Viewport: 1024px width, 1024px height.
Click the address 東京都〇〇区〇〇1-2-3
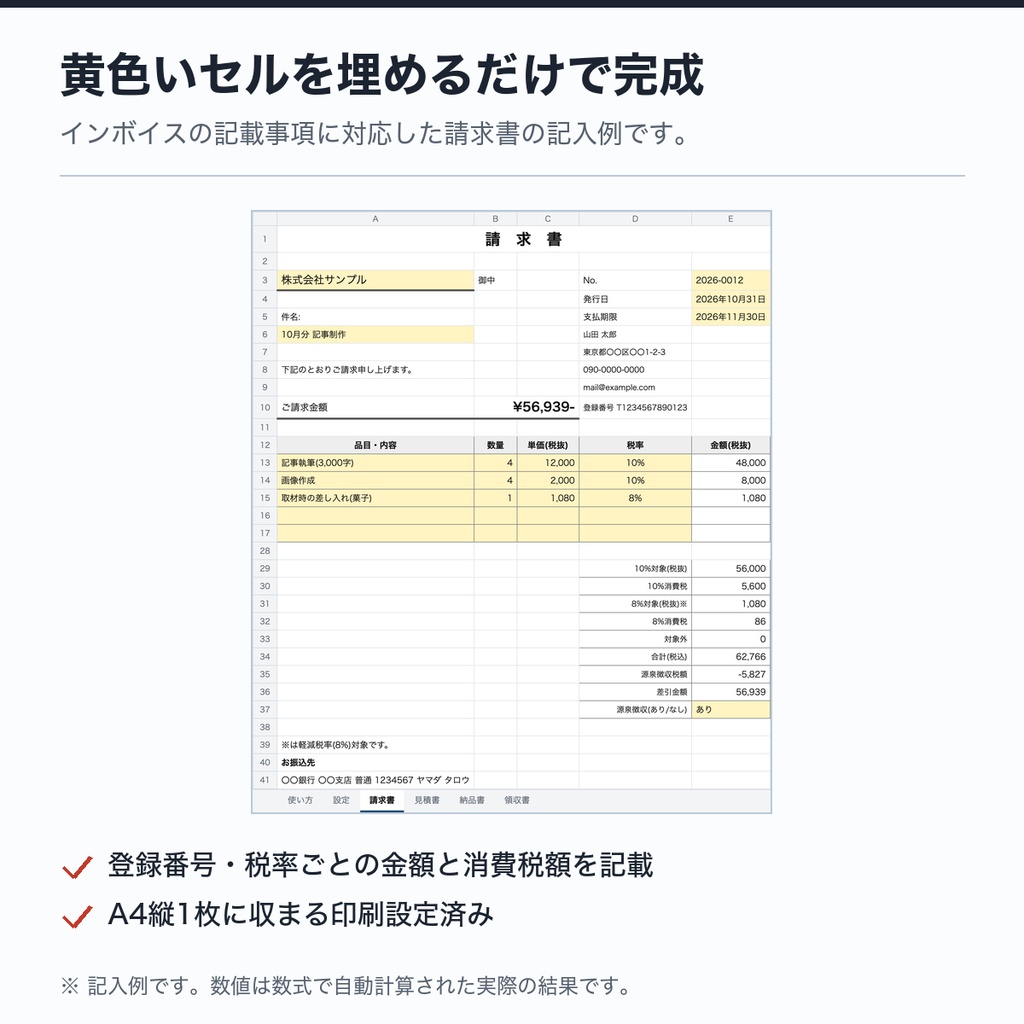pos(624,352)
